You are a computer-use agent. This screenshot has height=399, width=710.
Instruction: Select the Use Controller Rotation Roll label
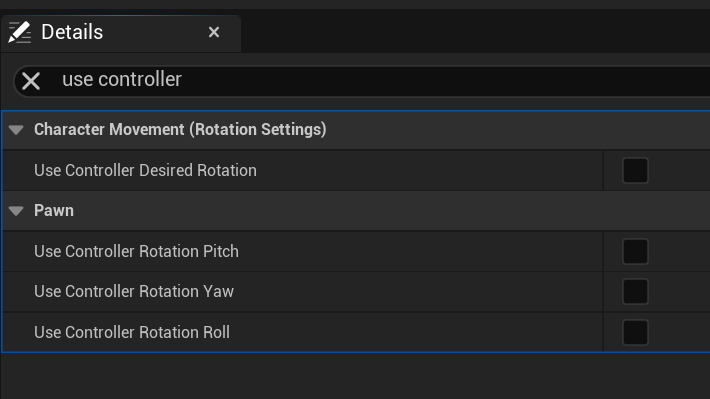[x=132, y=332]
